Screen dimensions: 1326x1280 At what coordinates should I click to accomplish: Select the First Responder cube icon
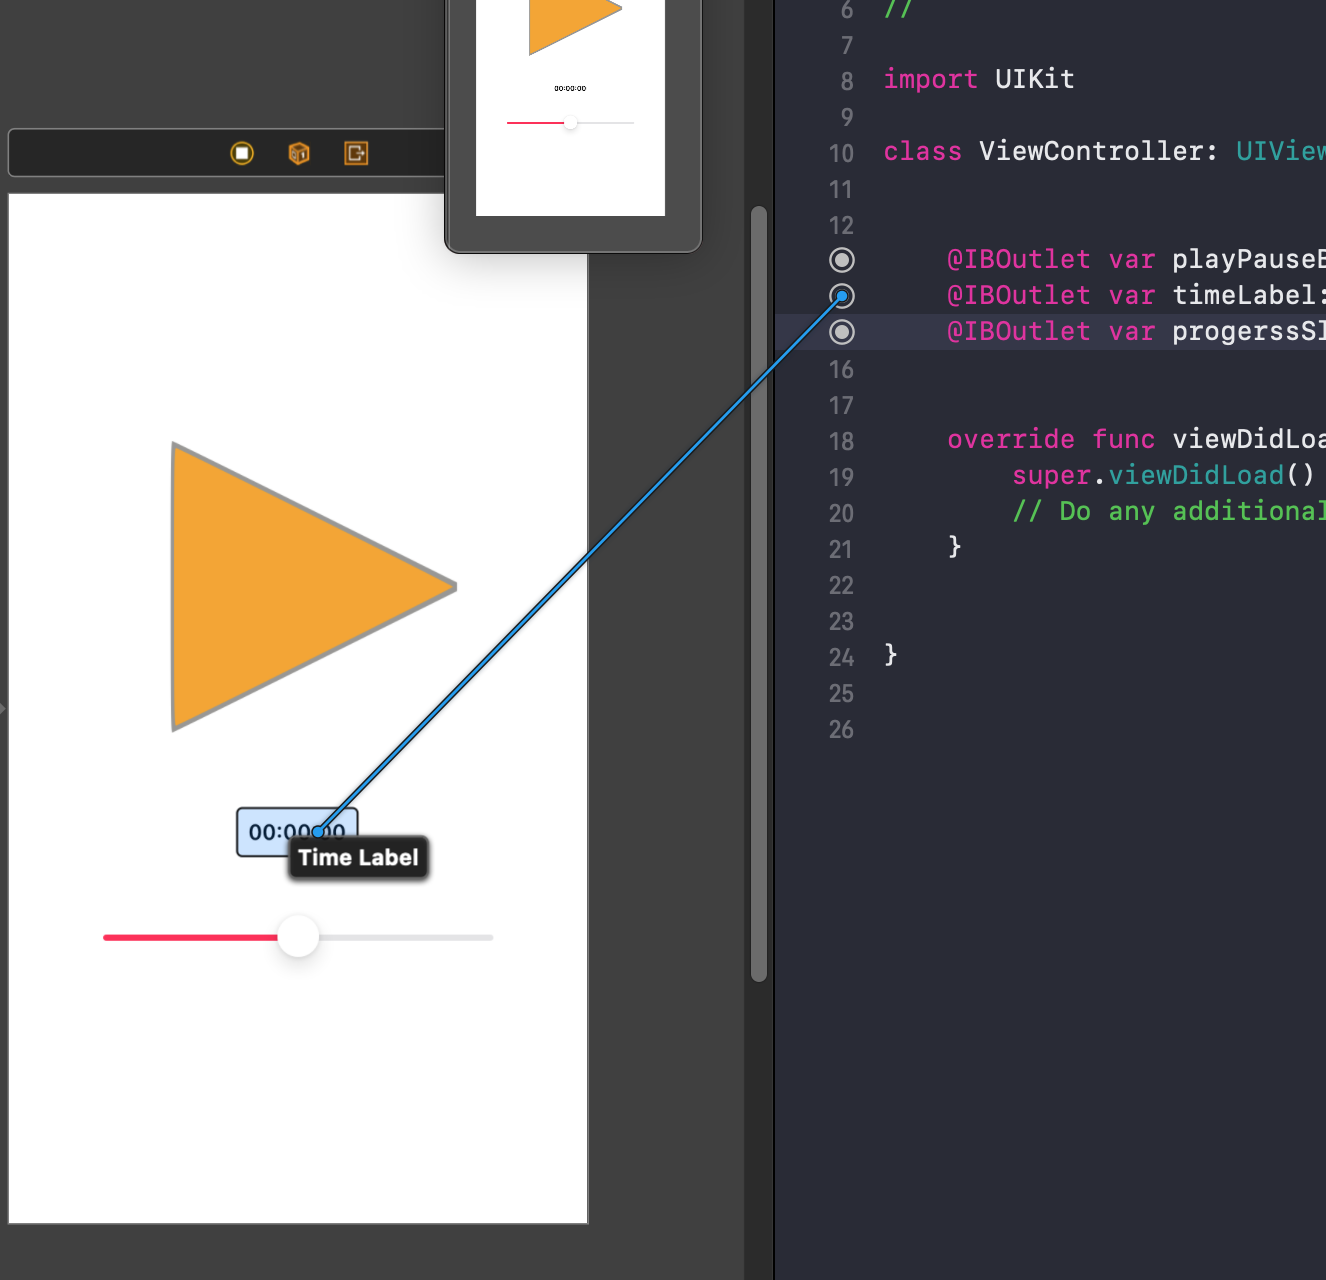tap(299, 153)
